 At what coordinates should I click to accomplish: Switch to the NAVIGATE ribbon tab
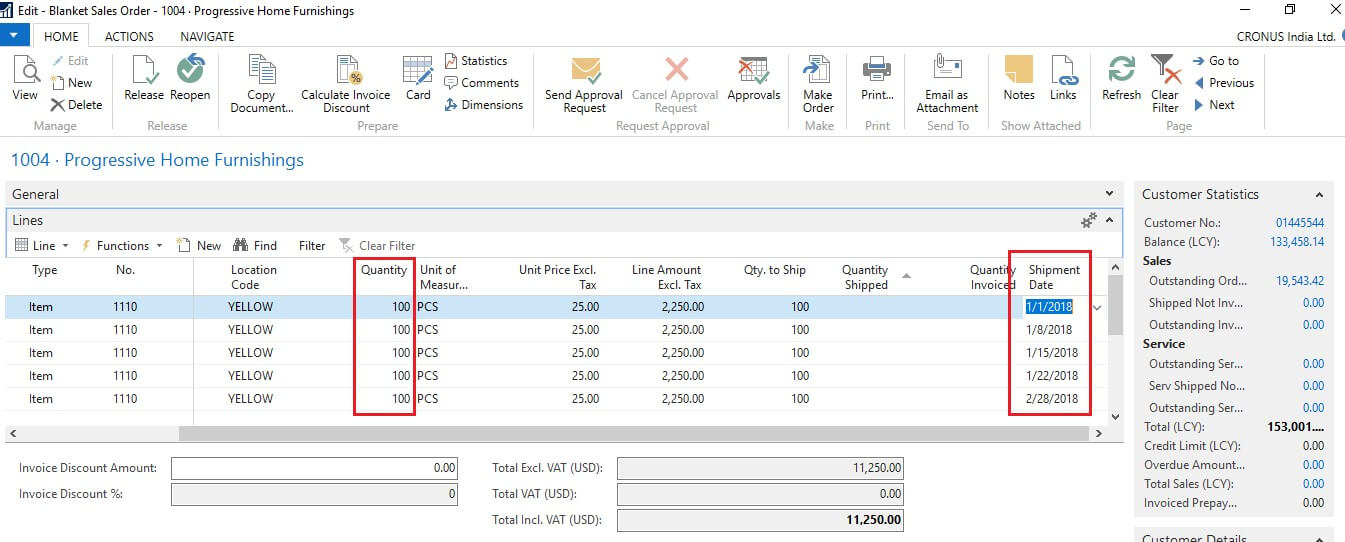point(207,36)
